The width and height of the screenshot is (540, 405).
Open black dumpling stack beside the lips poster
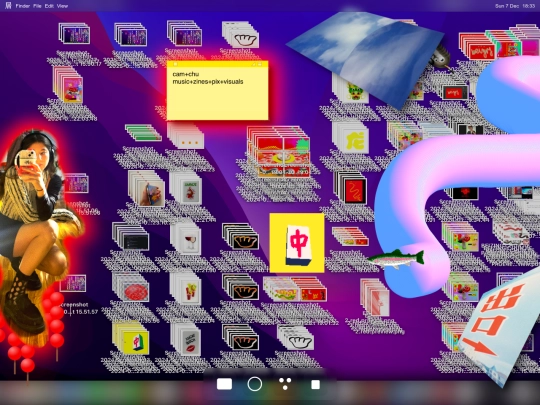[241, 337]
